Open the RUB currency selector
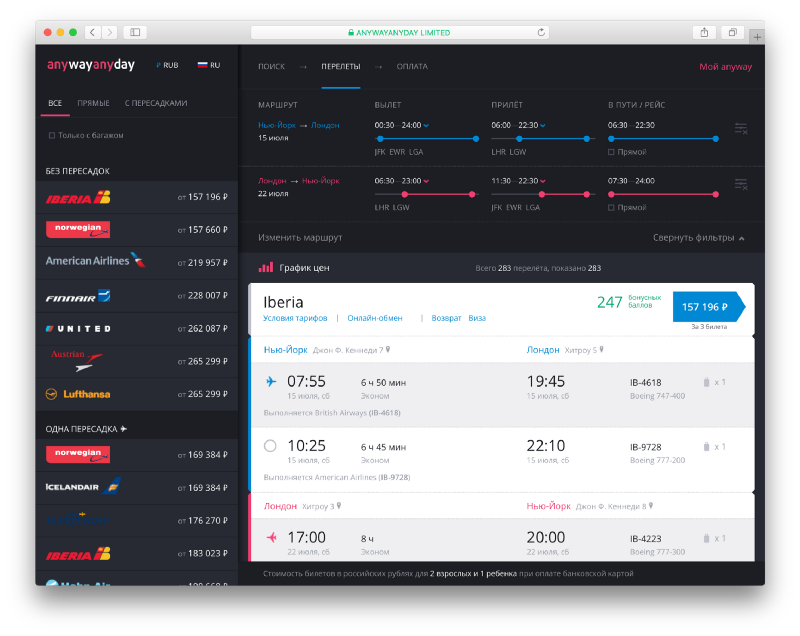800x636 pixels. [x=167, y=65]
